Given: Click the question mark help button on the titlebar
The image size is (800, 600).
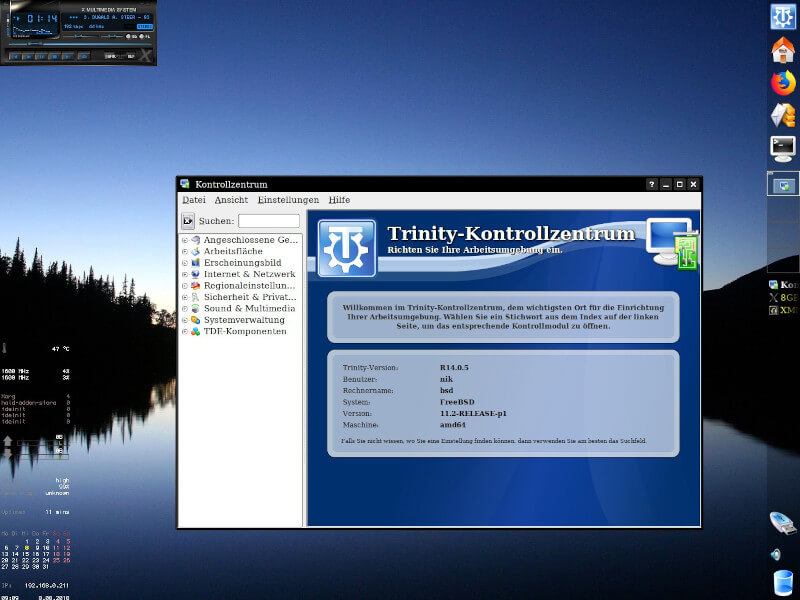Looking at the screenshot, I should point(652,184).
